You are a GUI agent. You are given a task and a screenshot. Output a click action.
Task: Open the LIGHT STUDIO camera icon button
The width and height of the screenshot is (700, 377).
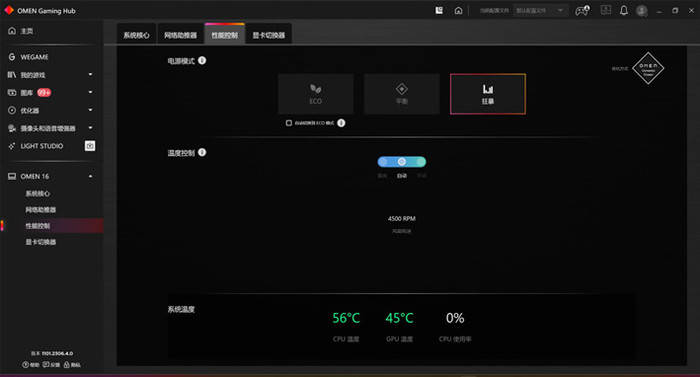90,146
